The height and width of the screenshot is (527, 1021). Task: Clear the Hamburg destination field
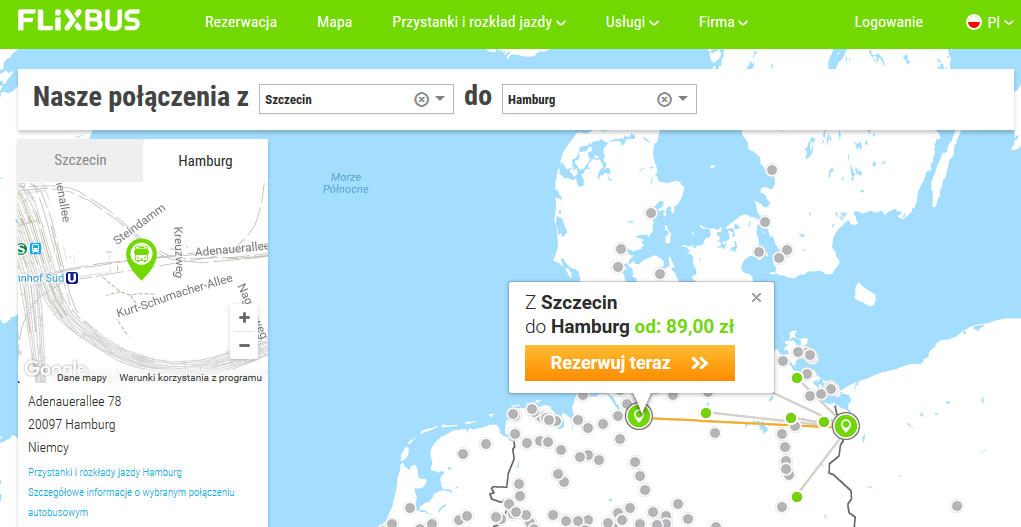pyautogui.click(x=664, y=99)
